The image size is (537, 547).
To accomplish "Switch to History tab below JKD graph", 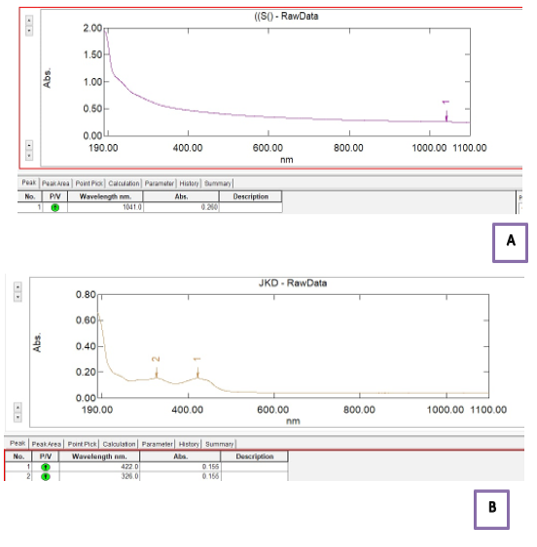I will tap(189, 444).
